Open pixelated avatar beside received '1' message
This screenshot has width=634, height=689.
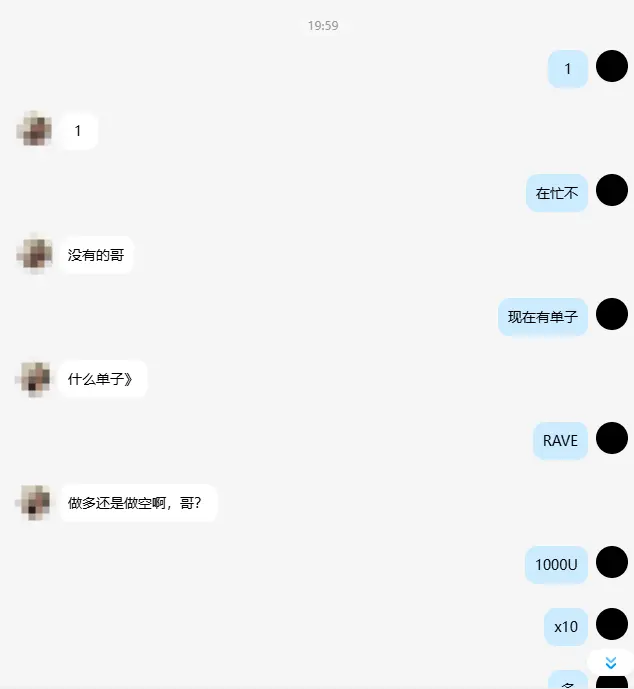tap(35, 130)
